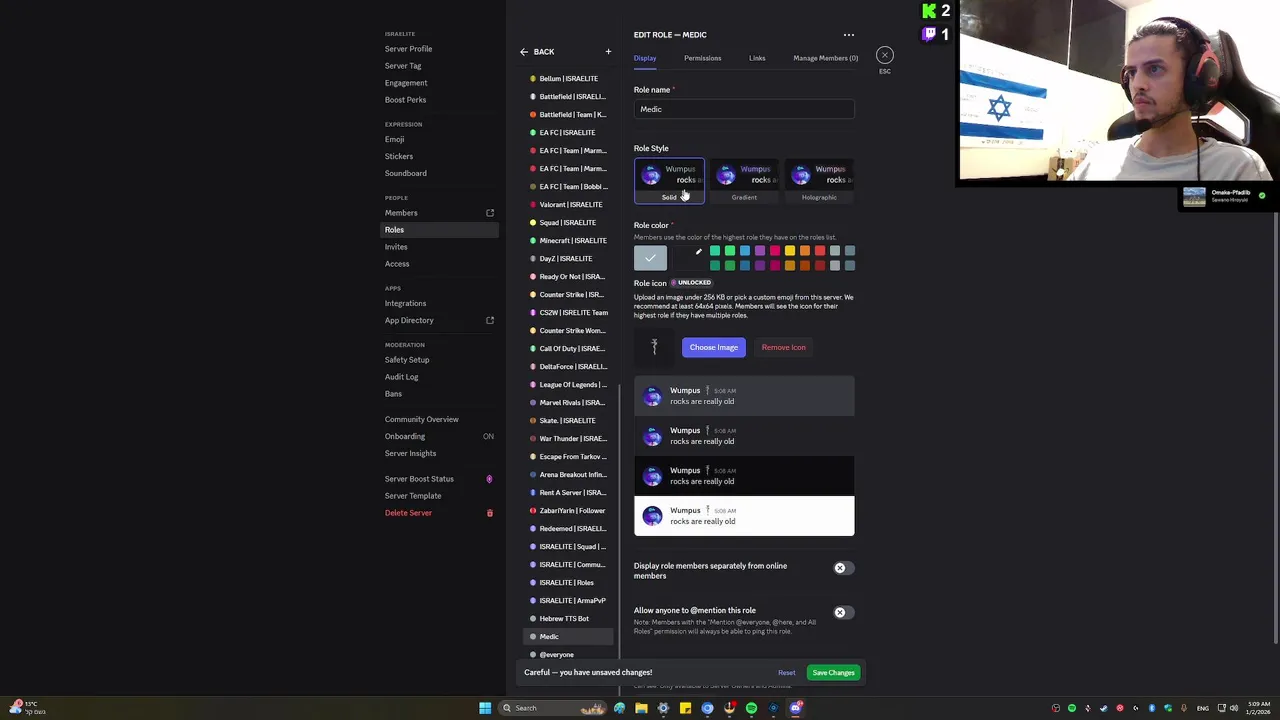Open the Audit Log page

[x=401, y=377]
